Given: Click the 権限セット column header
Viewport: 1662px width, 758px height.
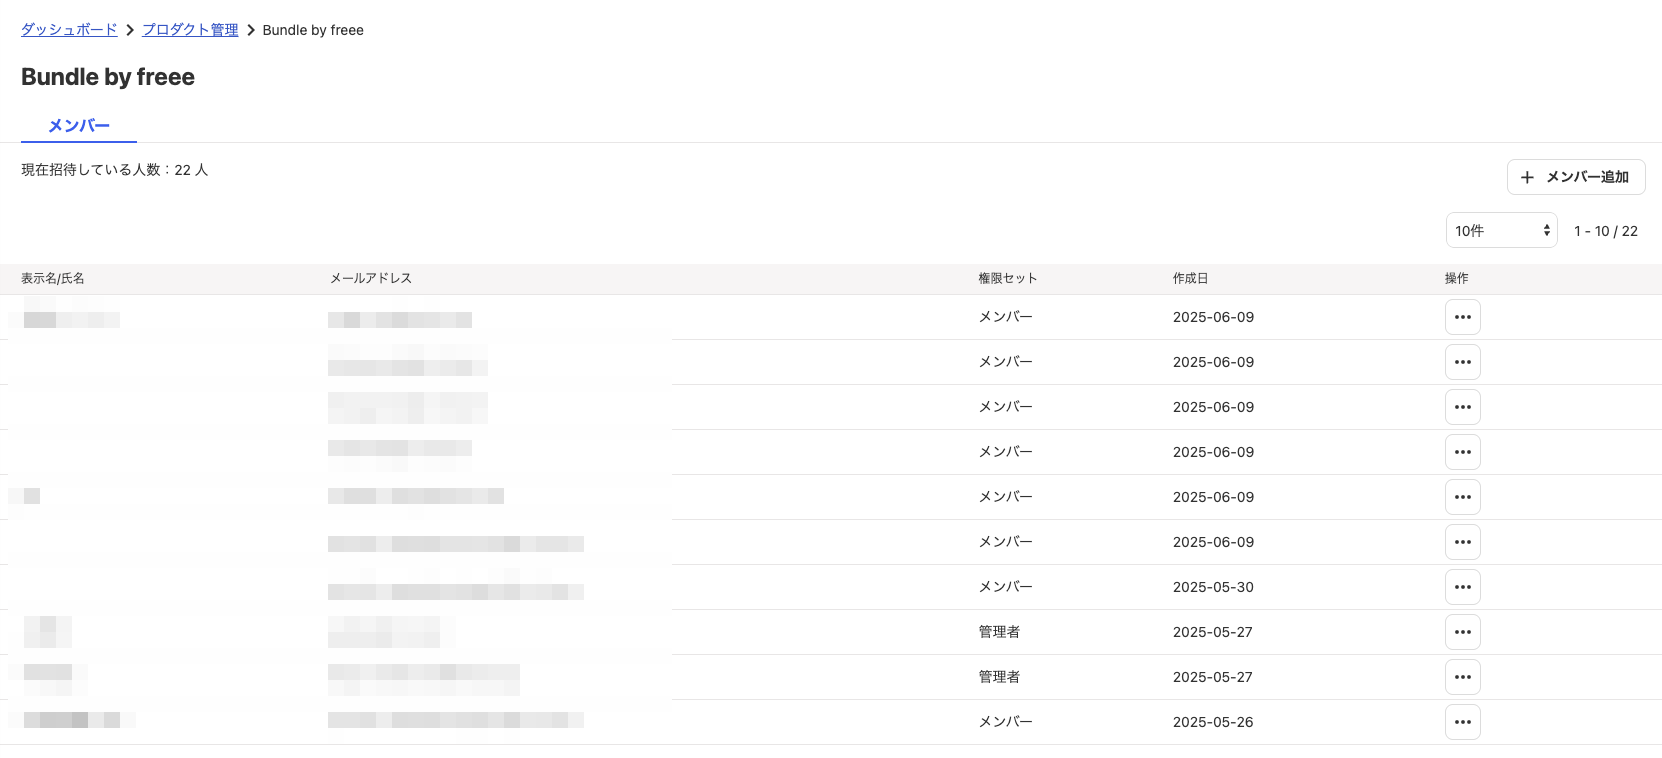Looking at the screenshot, I should 1007,279.
